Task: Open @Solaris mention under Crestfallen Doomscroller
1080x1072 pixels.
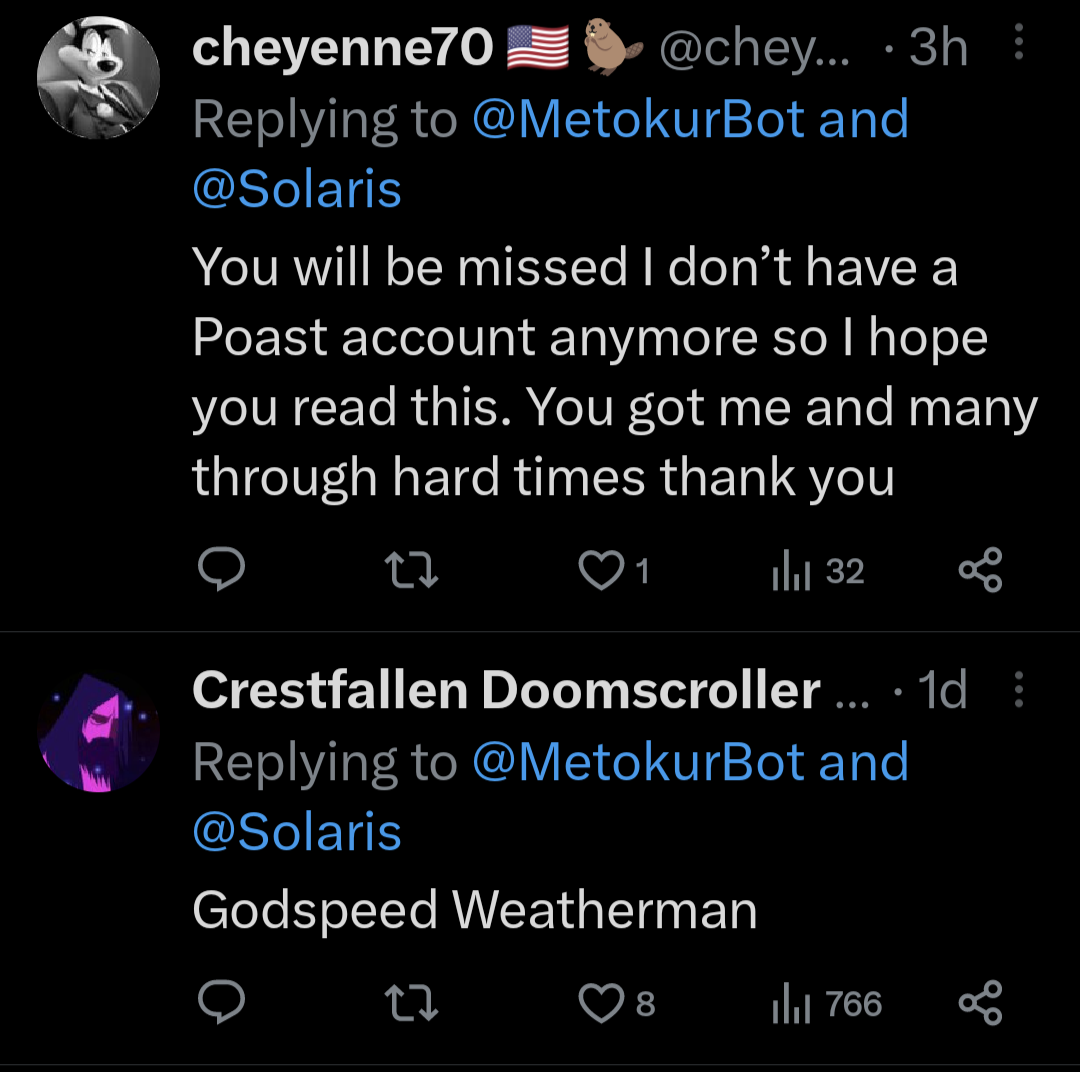Action: coord(297,832)
